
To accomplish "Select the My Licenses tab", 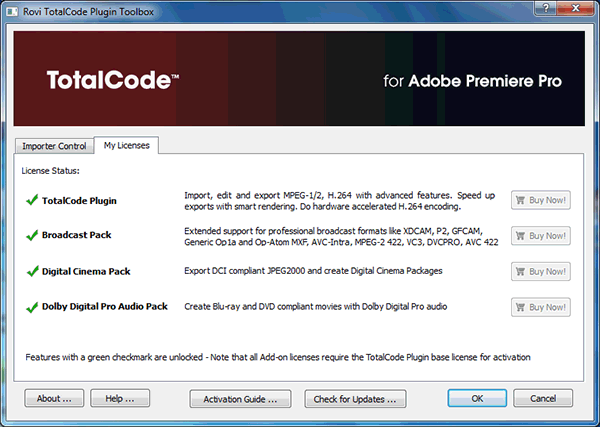I will 126,145.
